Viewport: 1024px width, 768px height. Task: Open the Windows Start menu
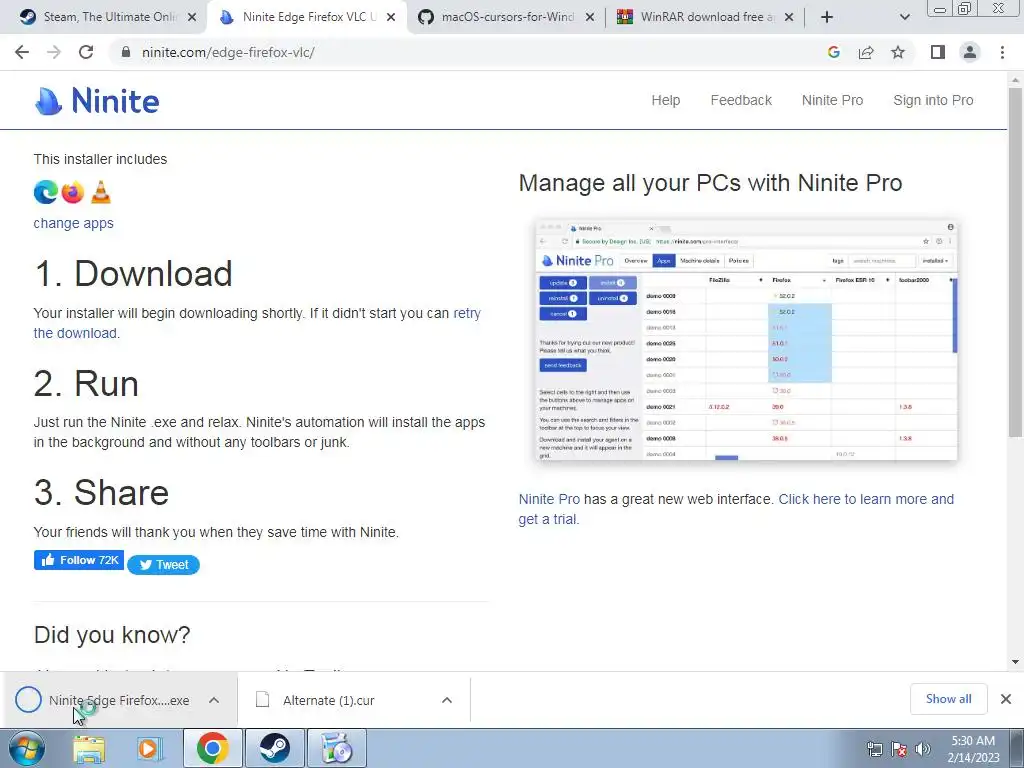[x=26, y=748]
